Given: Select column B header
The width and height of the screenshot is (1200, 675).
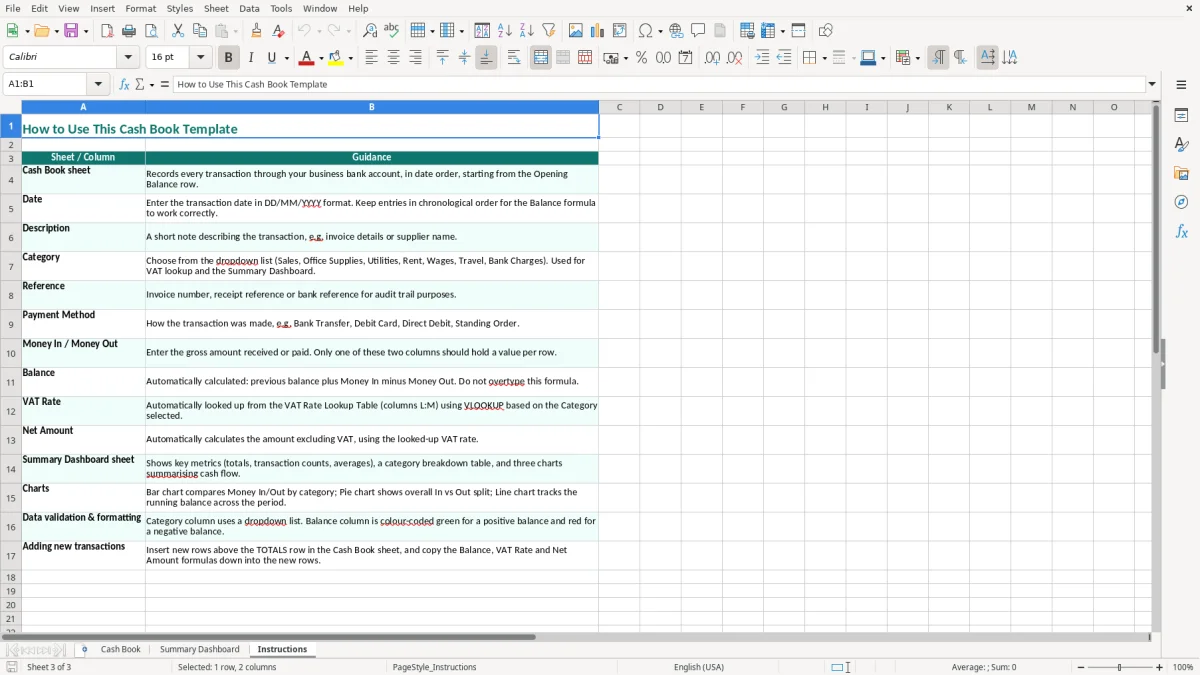Looking at the screenshot, I should pos(372,107).
